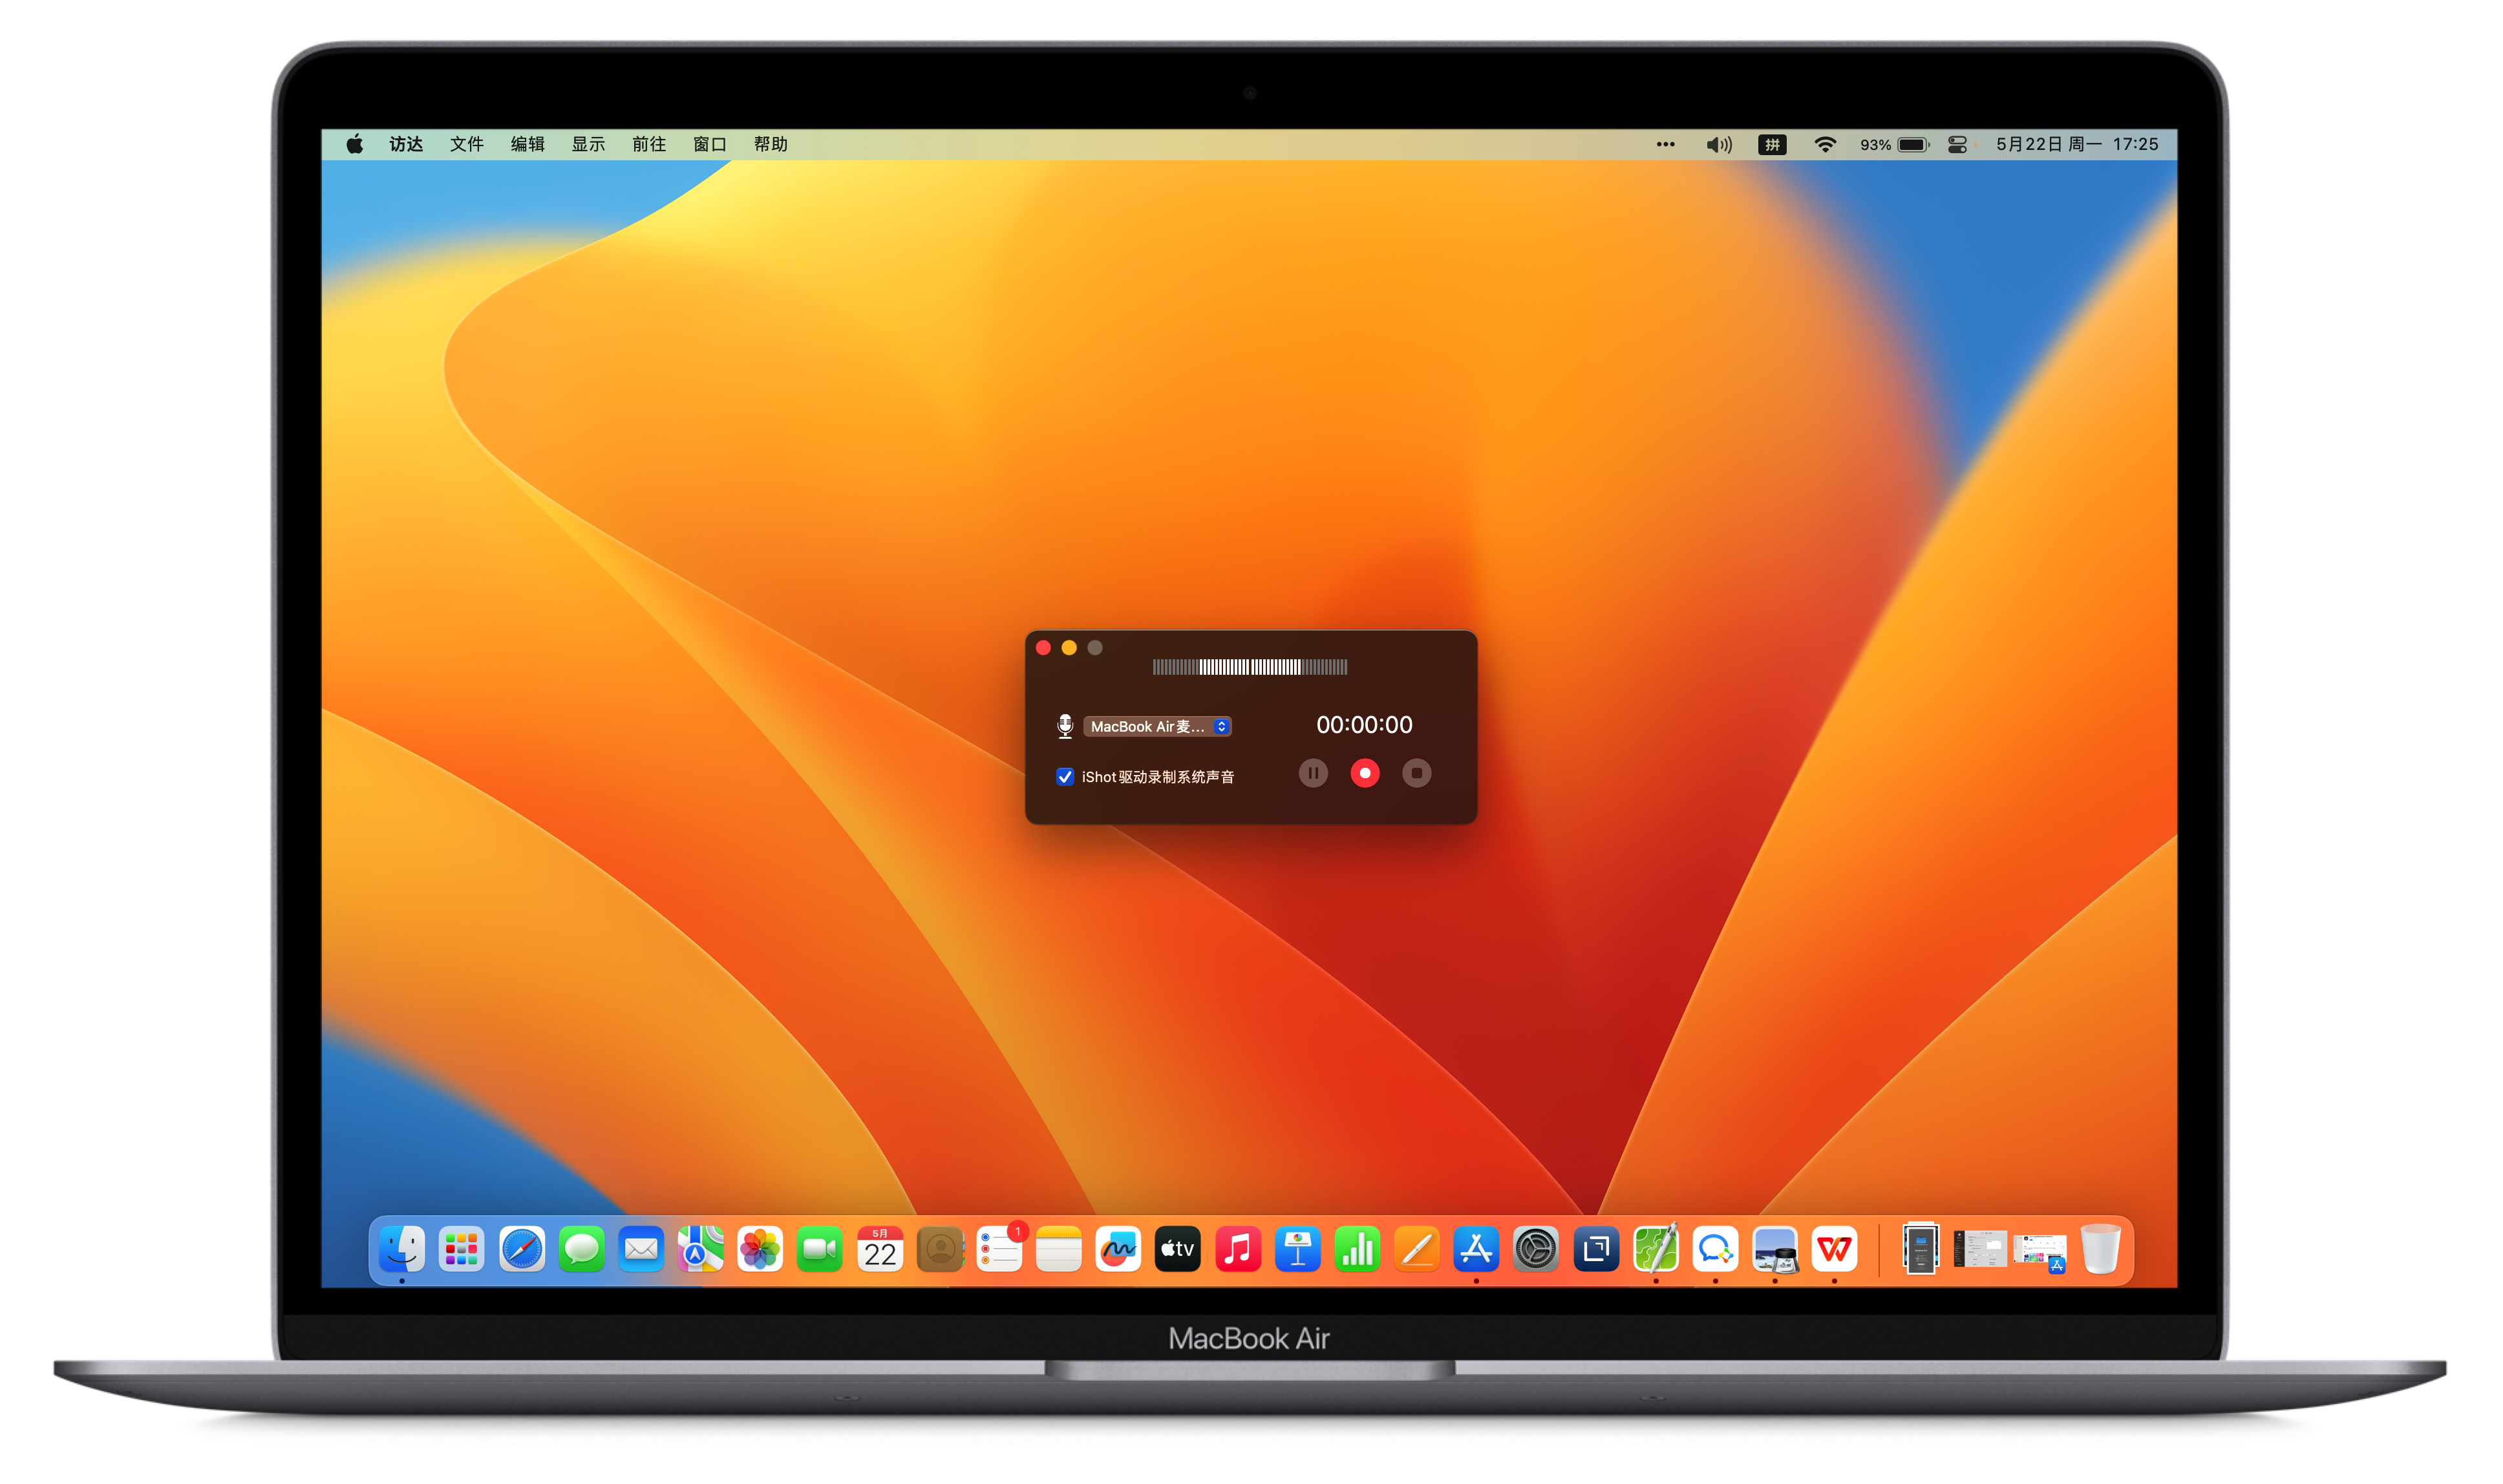Launch FaceTime from the Dock
2503x1484 pixels.
coord(820,1249)
